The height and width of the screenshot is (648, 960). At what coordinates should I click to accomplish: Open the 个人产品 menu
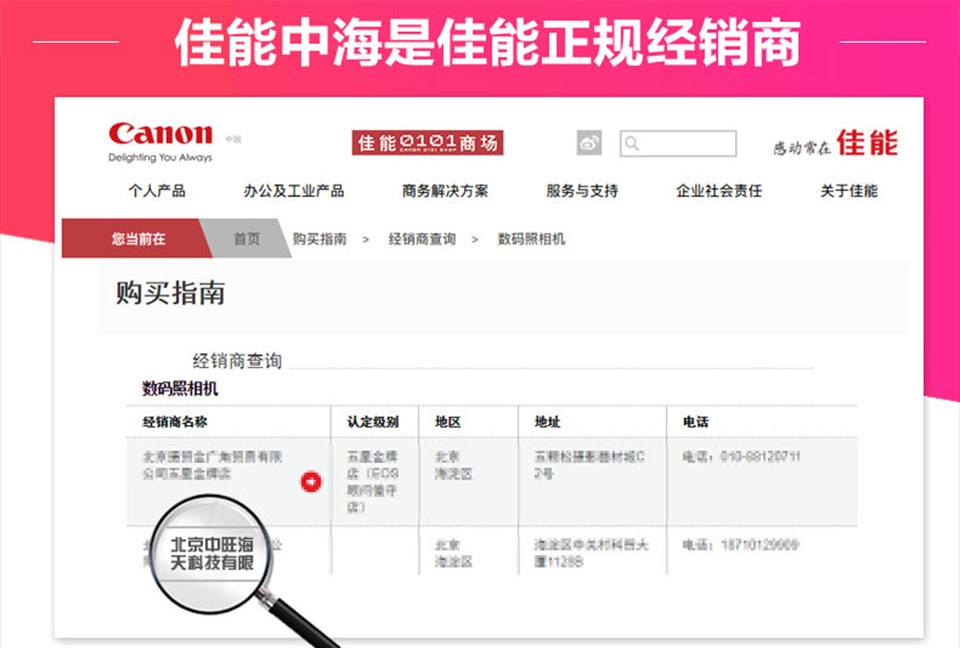click(157, 191)
